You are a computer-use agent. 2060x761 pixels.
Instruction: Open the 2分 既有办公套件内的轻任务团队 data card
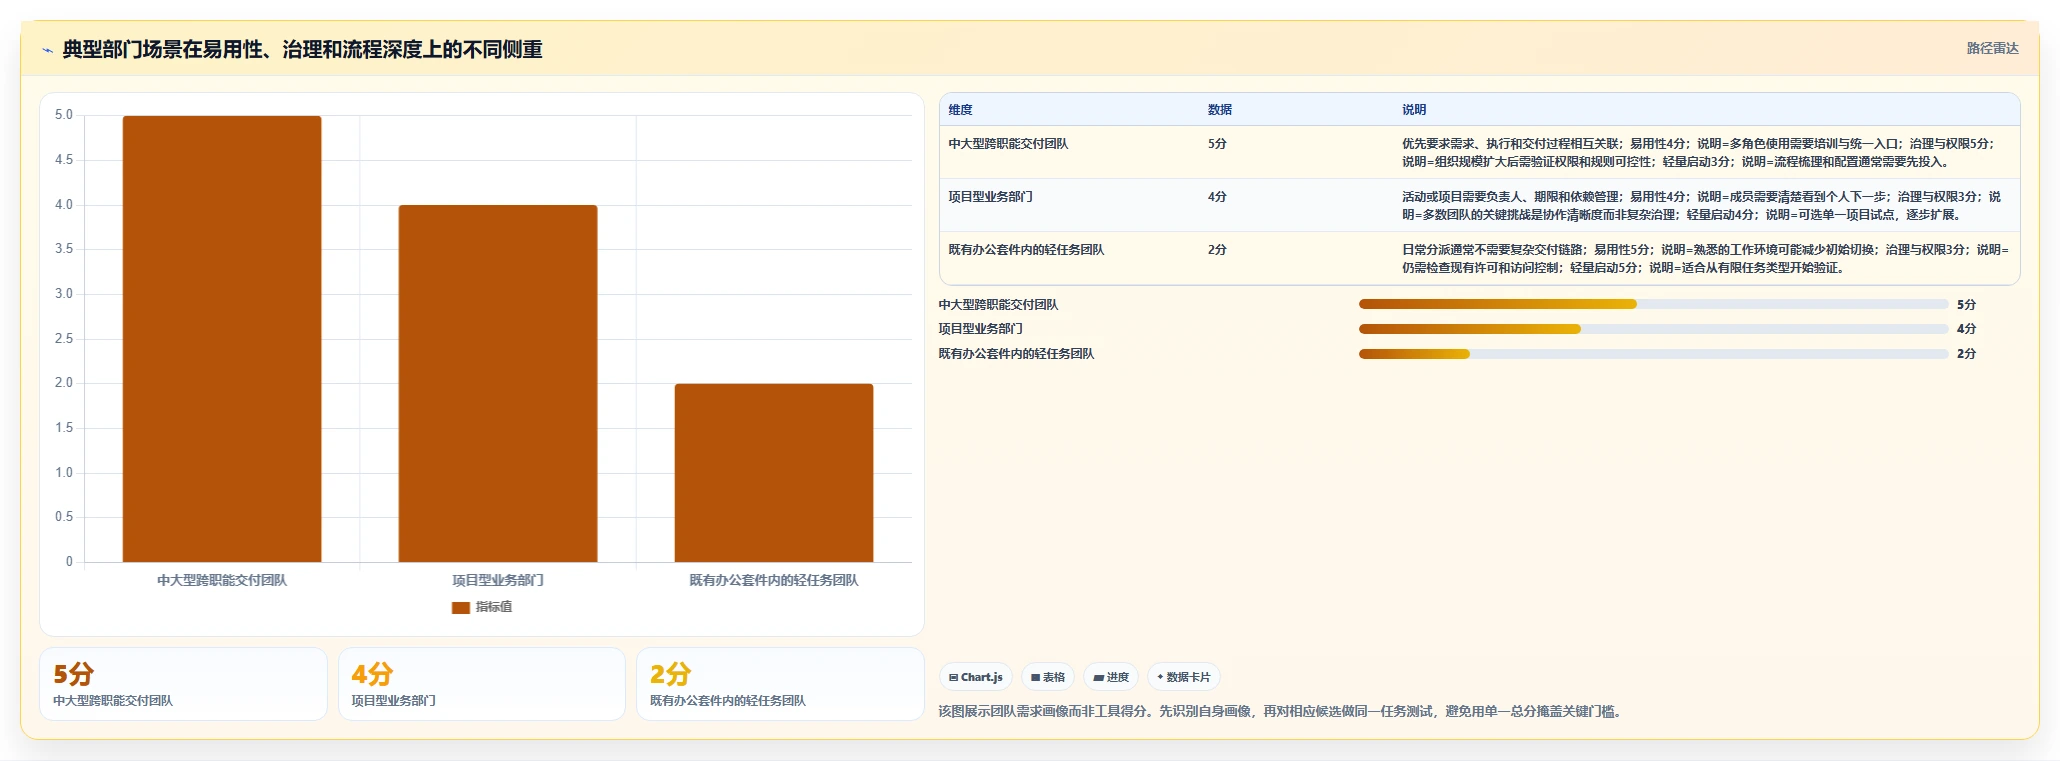(780, 684)
